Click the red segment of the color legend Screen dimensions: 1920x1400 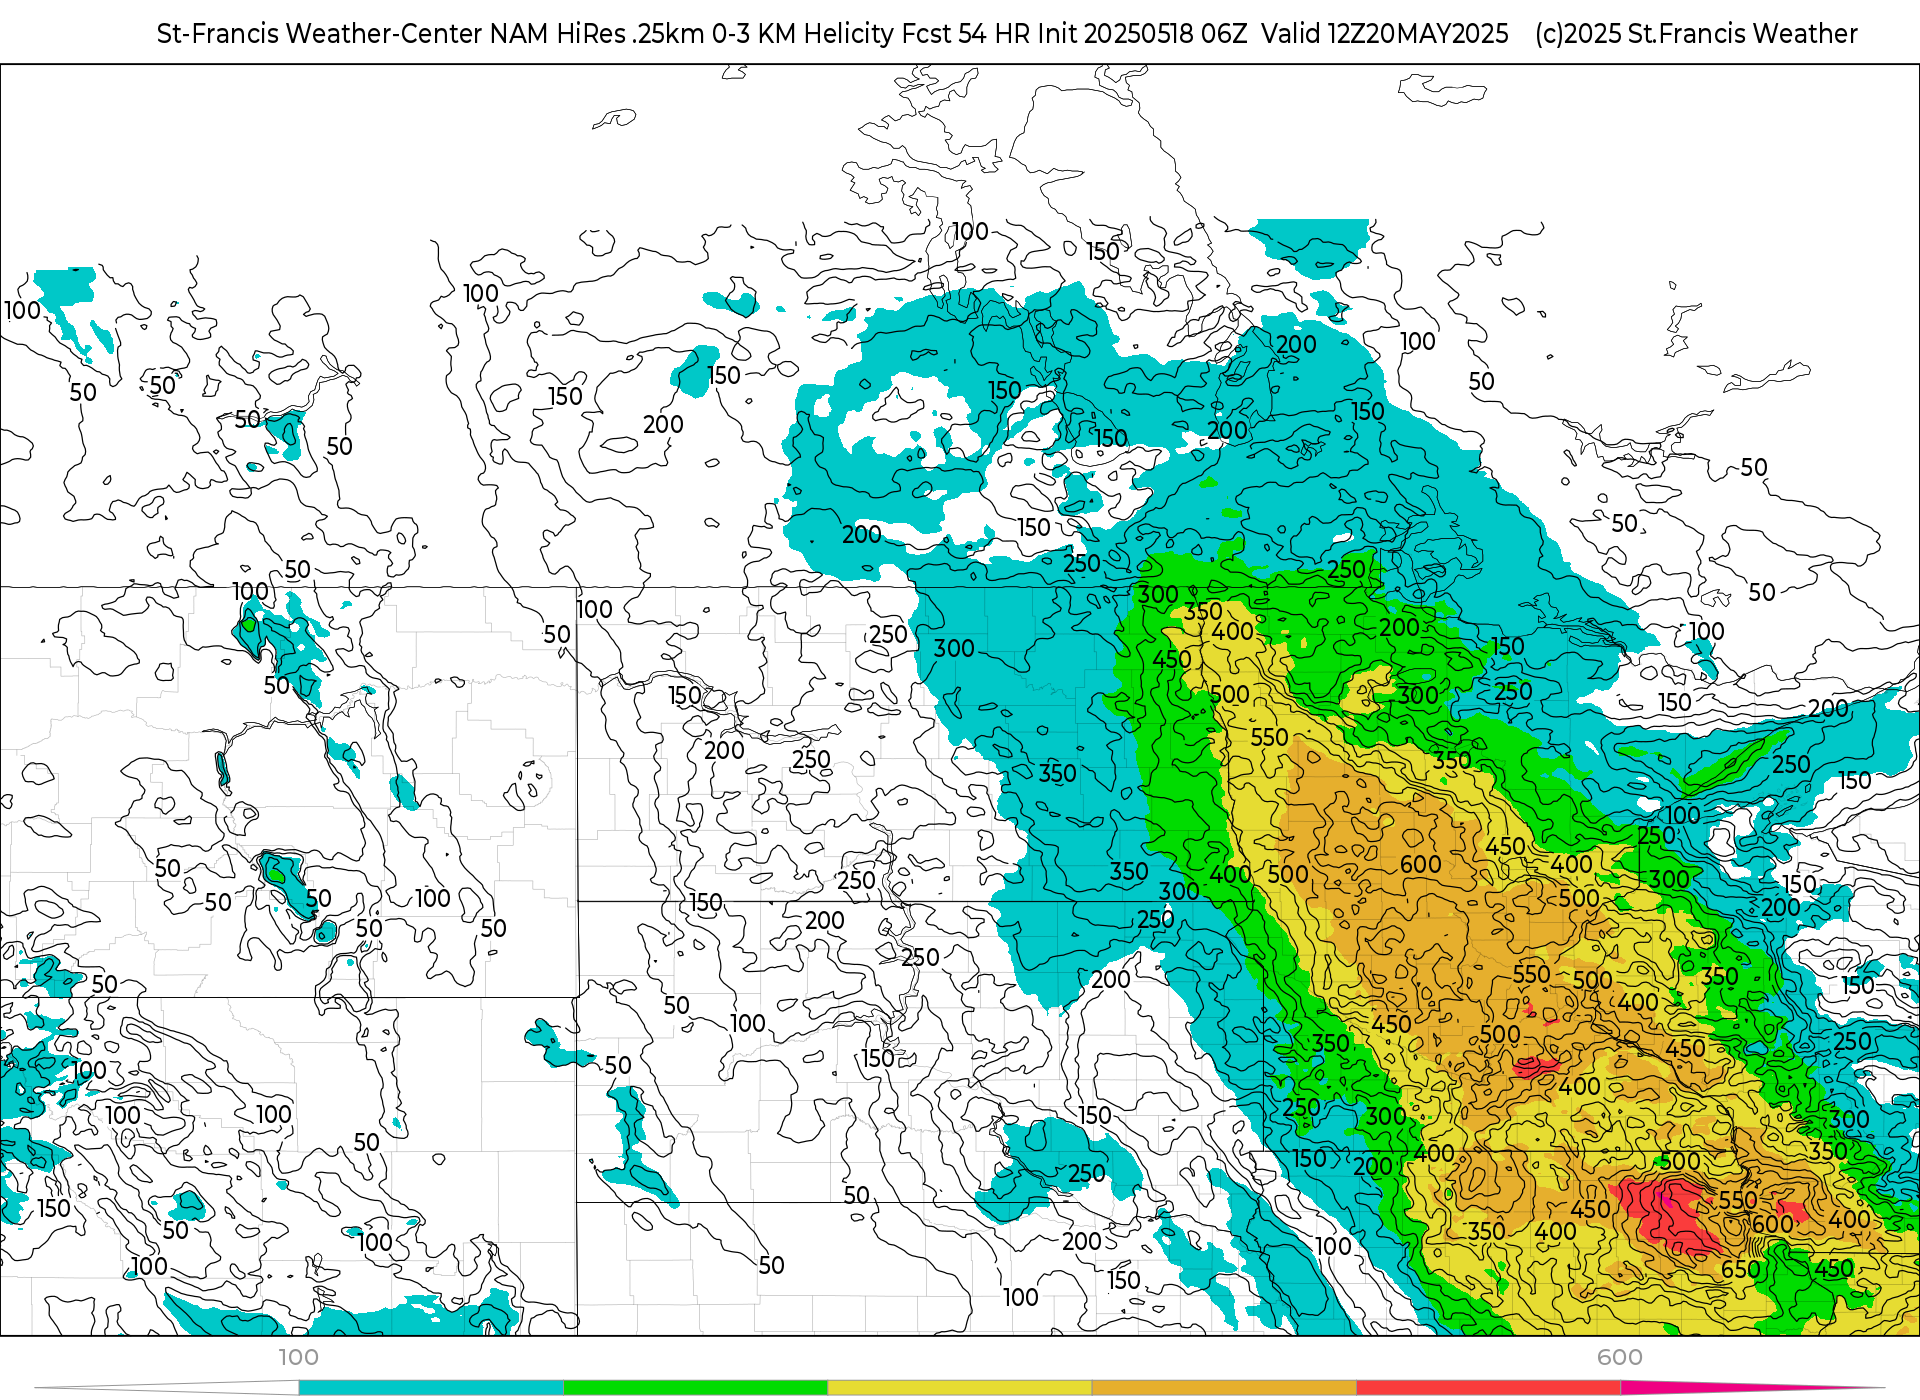pos(1489,1387)
